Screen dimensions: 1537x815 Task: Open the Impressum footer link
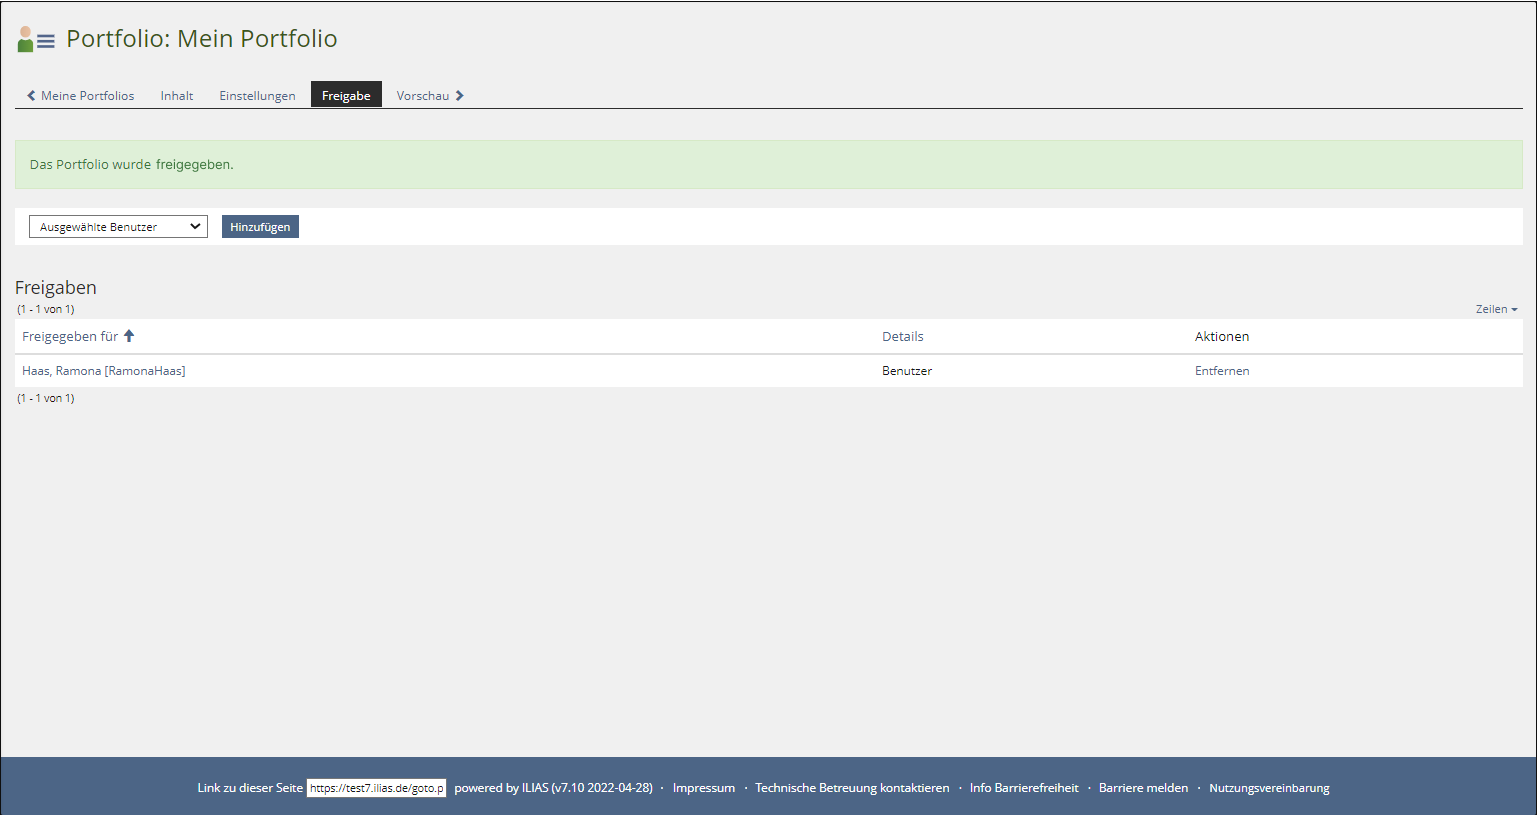coord(703,788)
